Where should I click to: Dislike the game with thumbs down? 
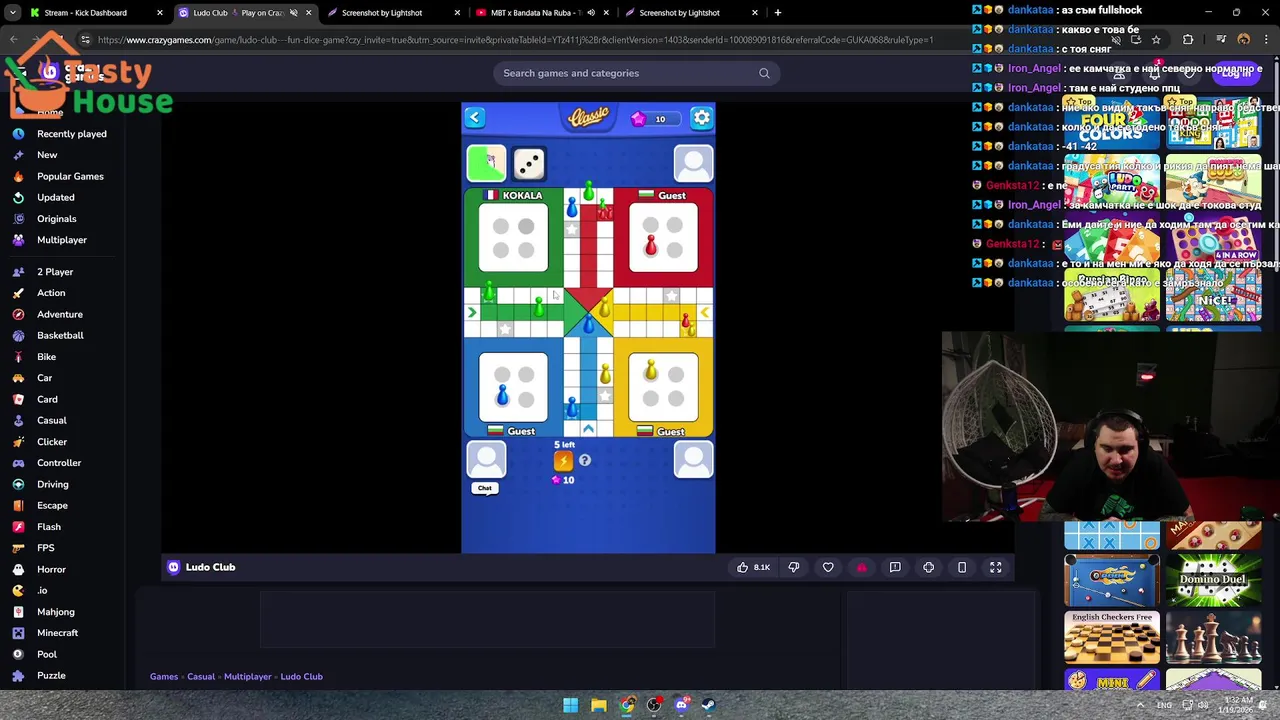794,567
